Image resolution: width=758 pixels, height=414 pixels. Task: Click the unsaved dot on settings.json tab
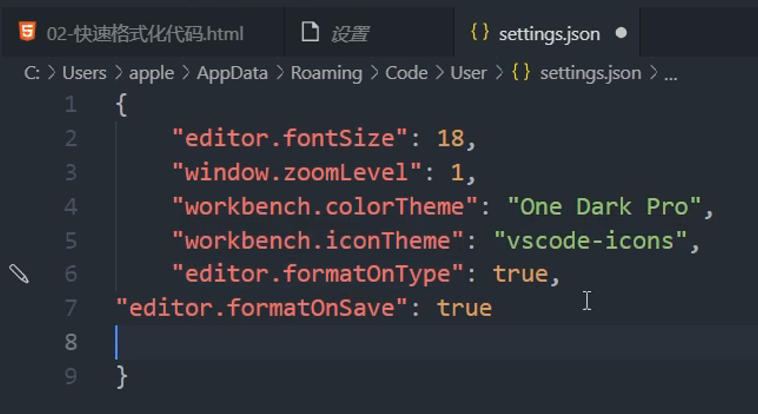coord(621,33)
